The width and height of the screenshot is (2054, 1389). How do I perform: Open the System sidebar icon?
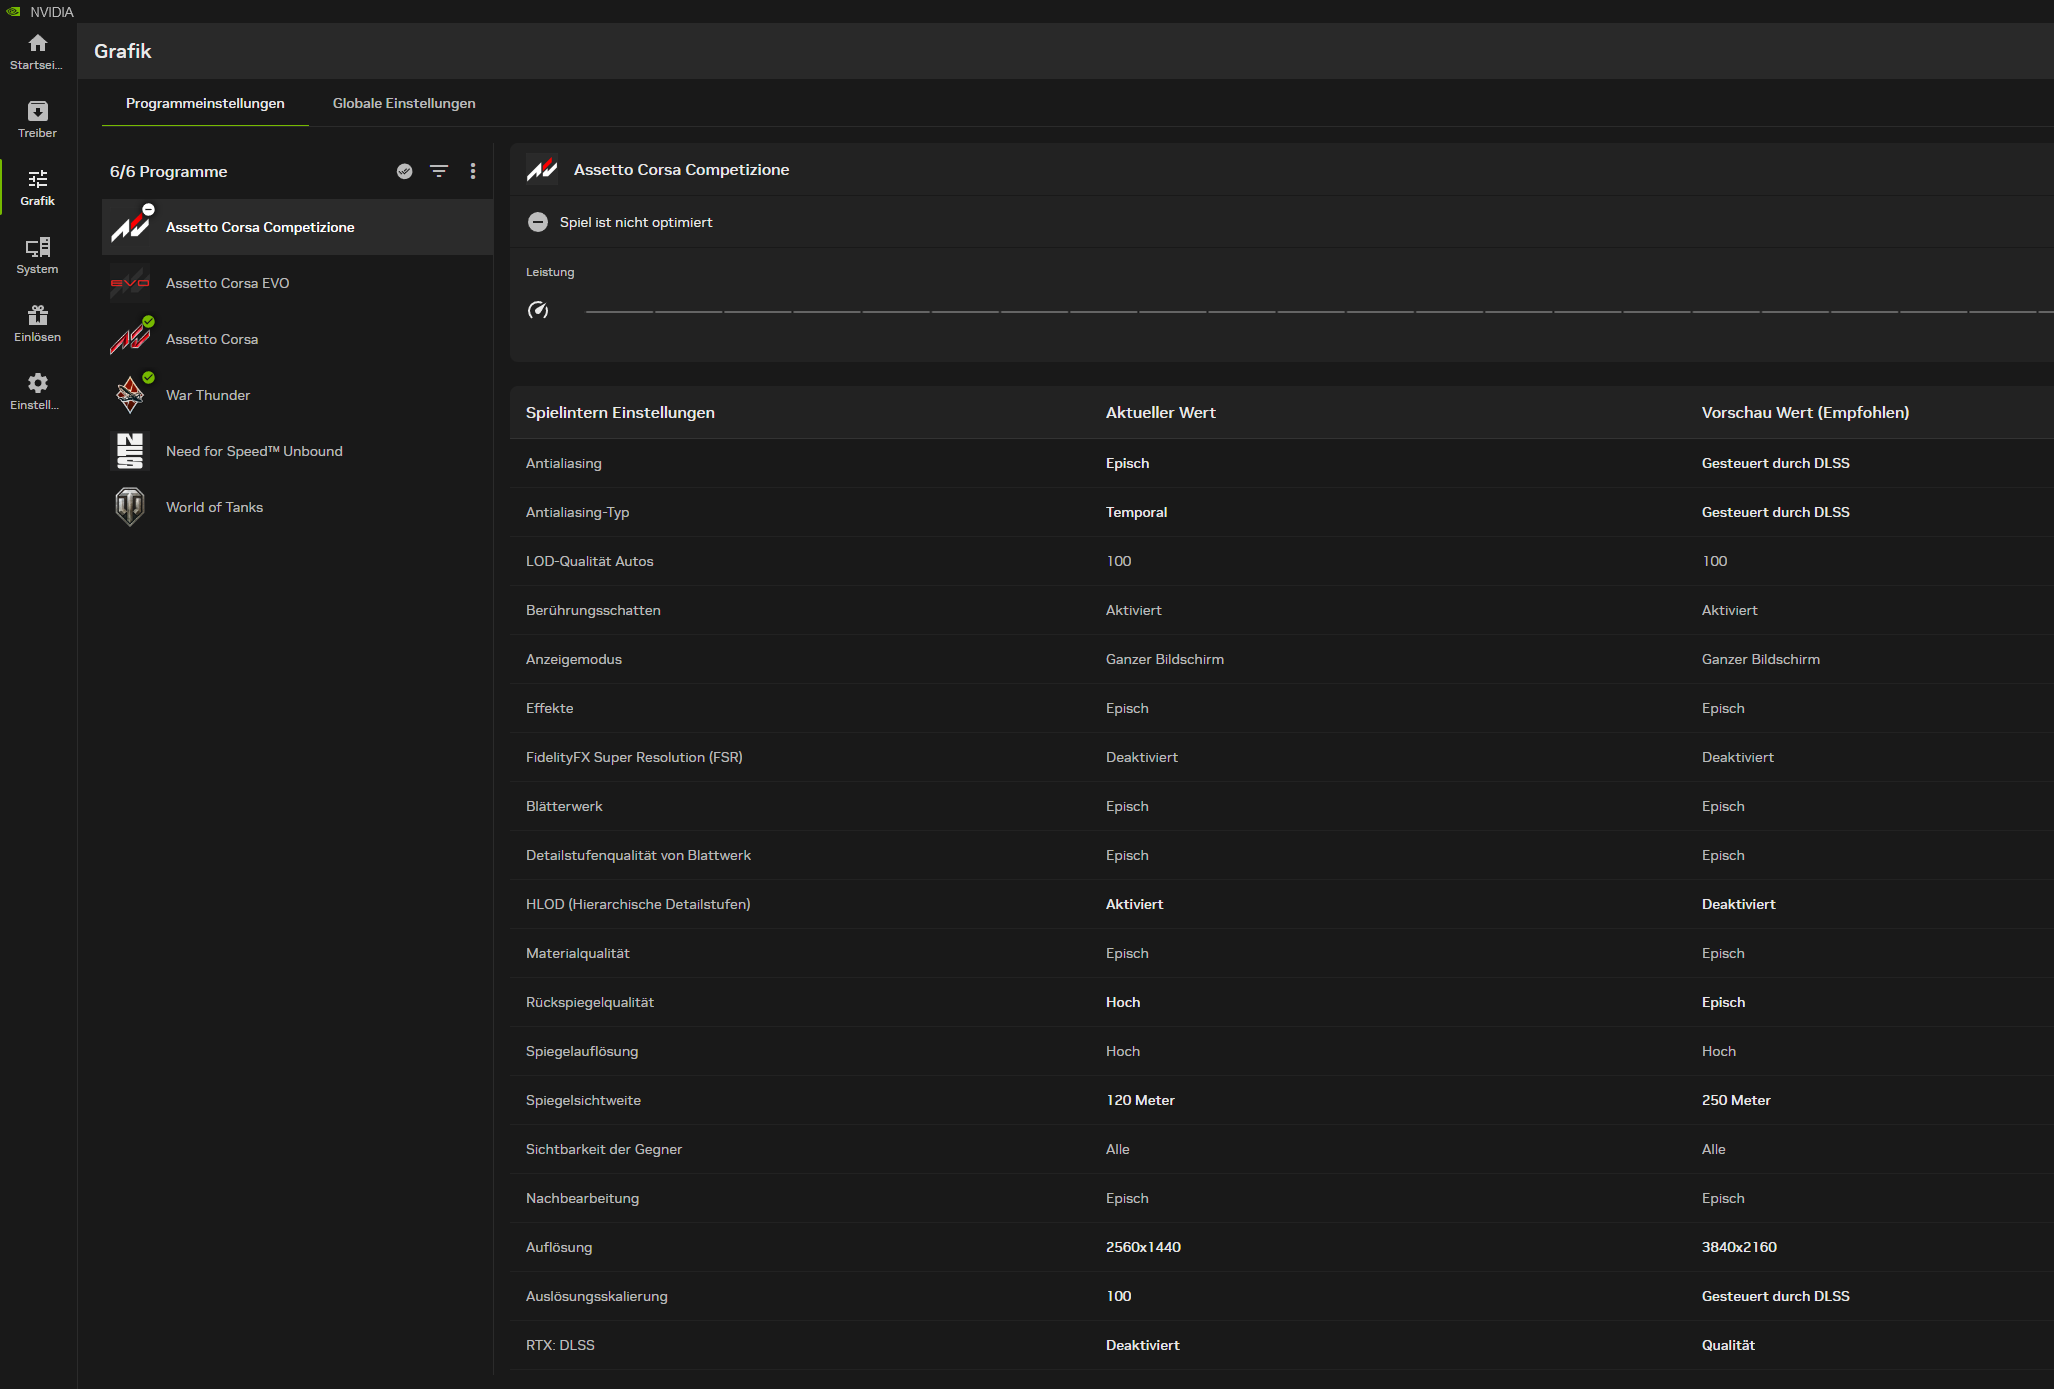pos(37,248)
